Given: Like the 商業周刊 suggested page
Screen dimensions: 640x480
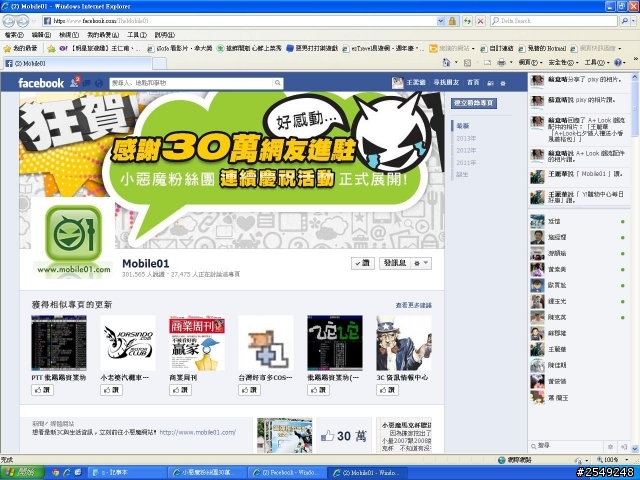Looking at the screenshot, I should [180, 390].
